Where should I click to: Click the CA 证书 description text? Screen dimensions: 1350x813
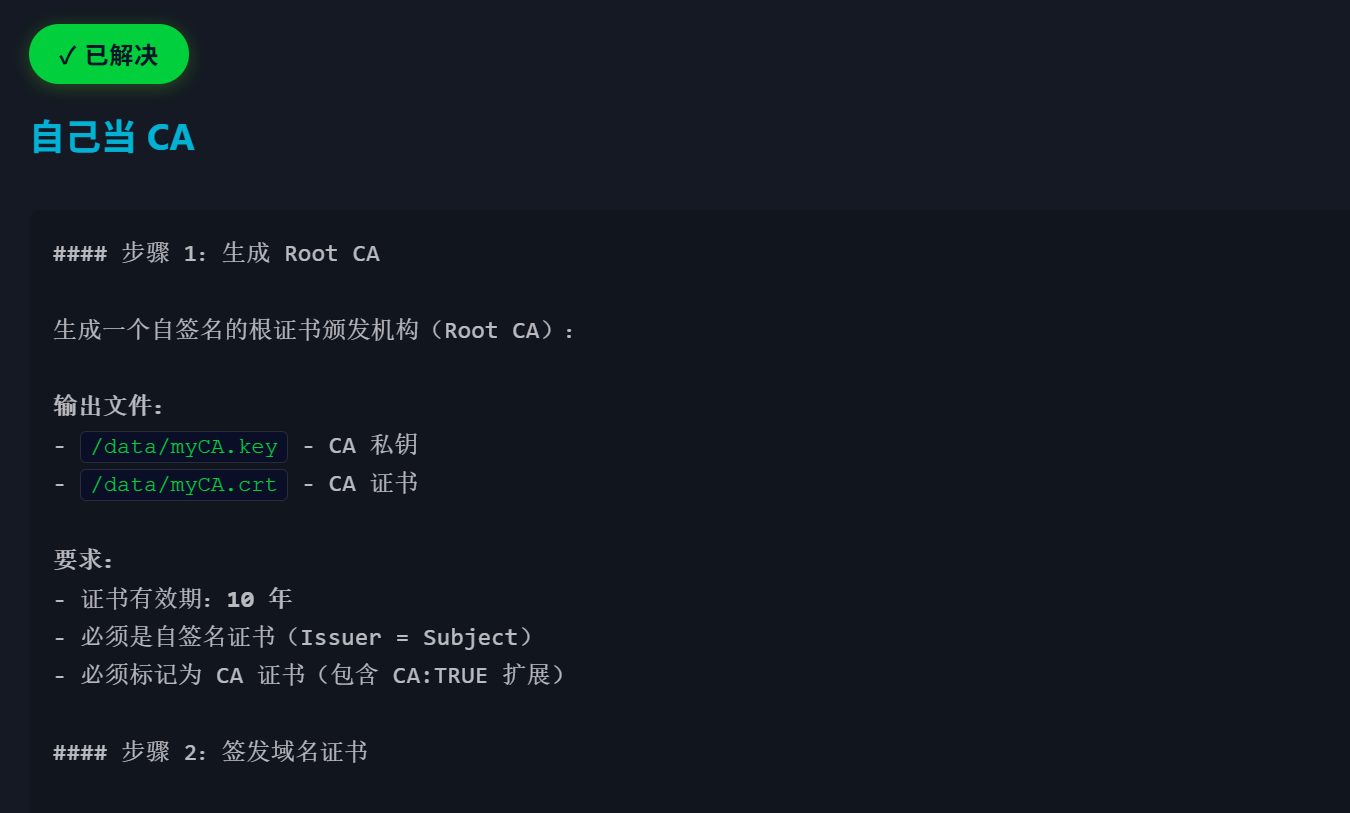click(372, 484)
